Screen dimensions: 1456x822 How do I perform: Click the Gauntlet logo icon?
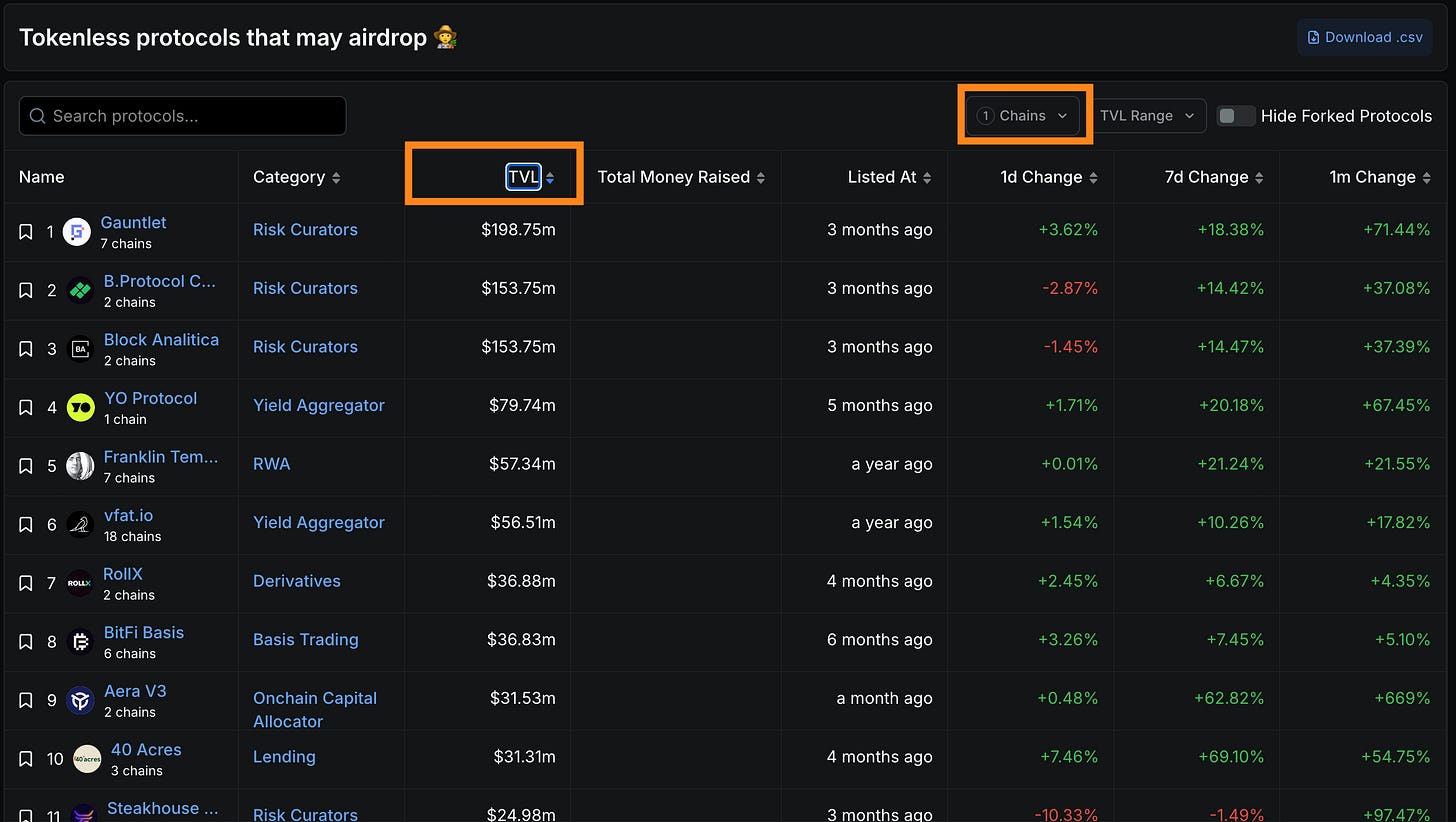pos(77,232)
